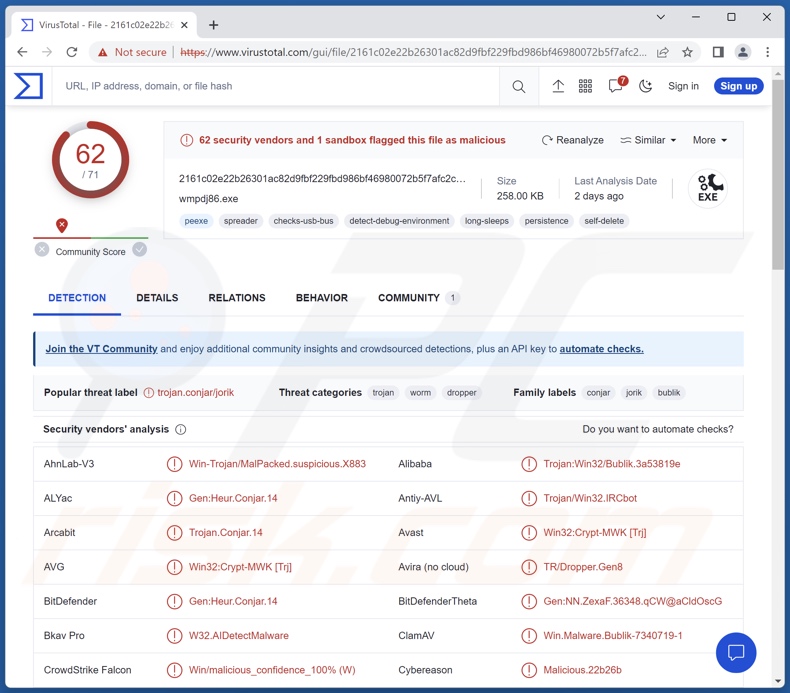Screen dimensions: 790x693
Task: Click the Reanalyze button
Action: [572, 140]
